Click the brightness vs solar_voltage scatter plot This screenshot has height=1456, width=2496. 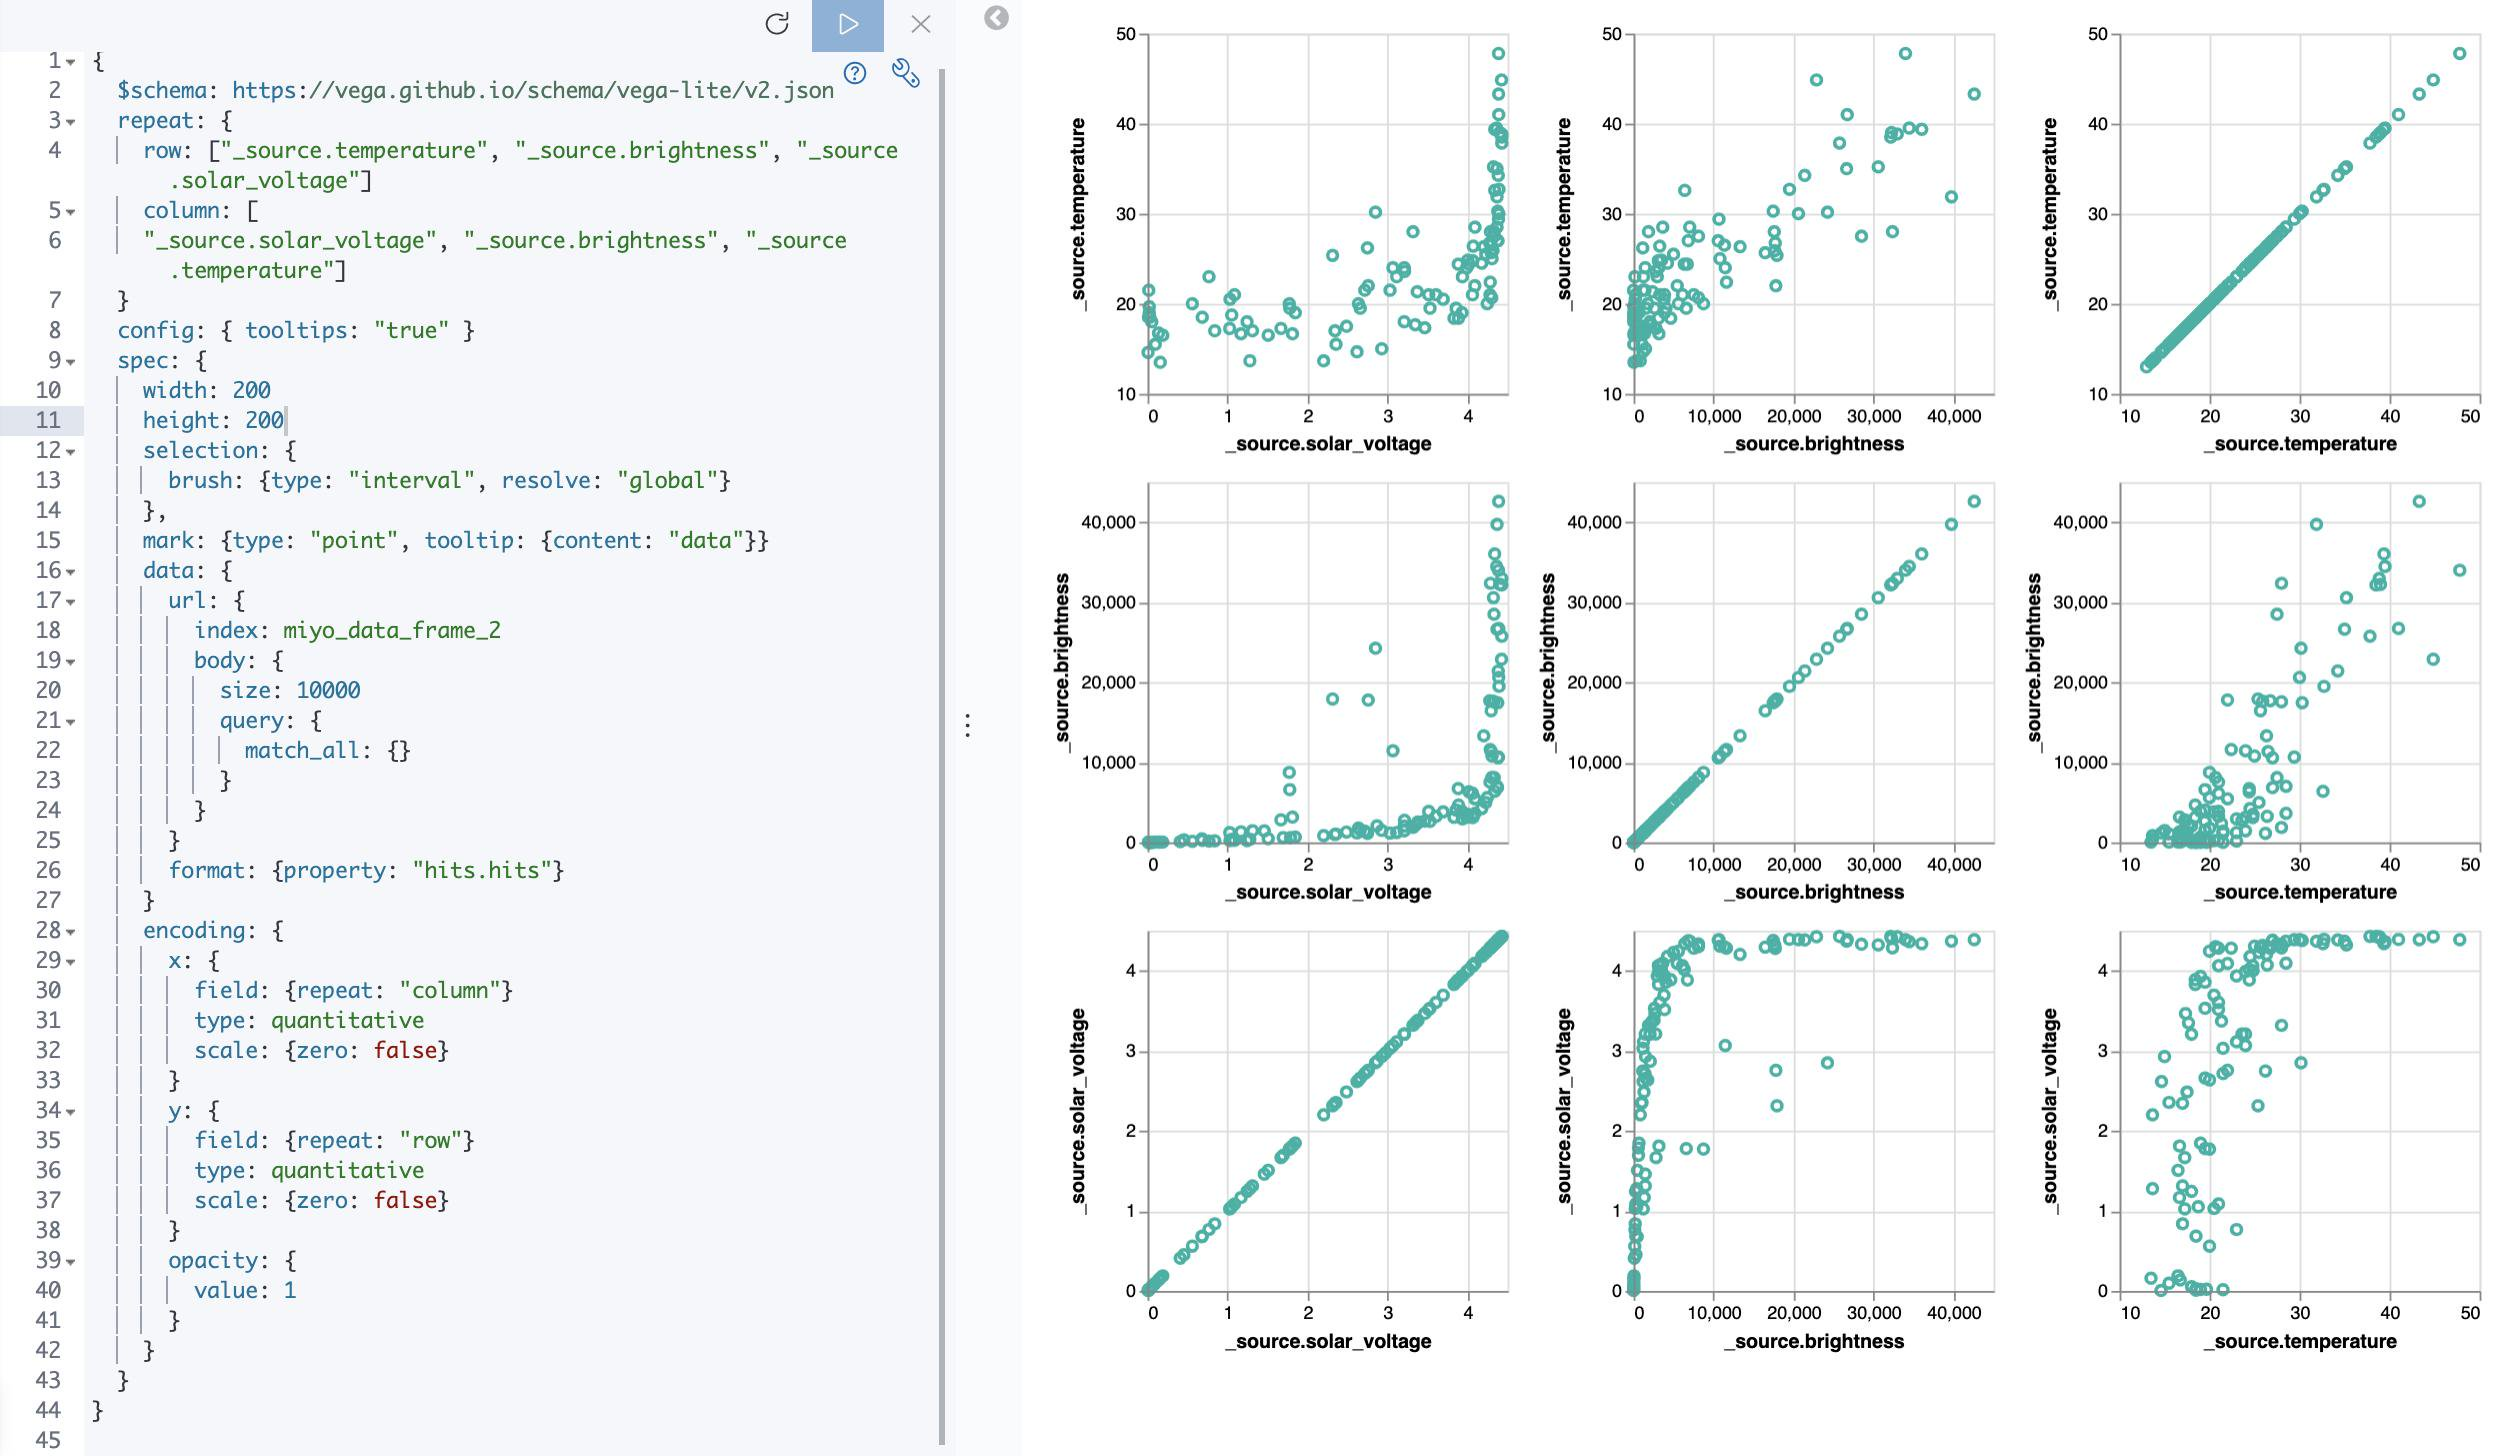coord(1328,663)
